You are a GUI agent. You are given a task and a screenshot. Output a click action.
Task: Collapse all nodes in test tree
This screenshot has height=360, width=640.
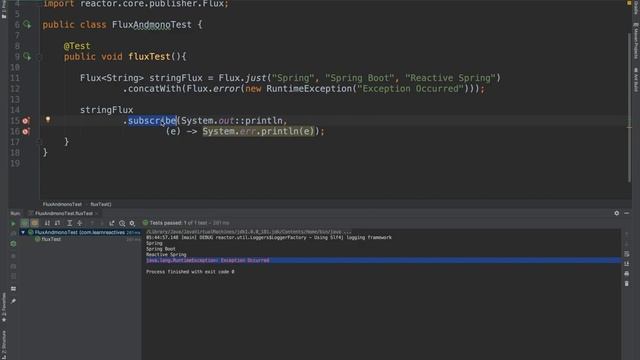pos(80,223)
